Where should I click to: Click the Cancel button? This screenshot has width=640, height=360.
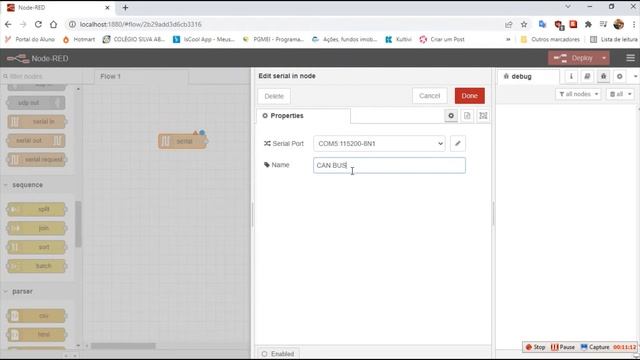coord(429,96)
